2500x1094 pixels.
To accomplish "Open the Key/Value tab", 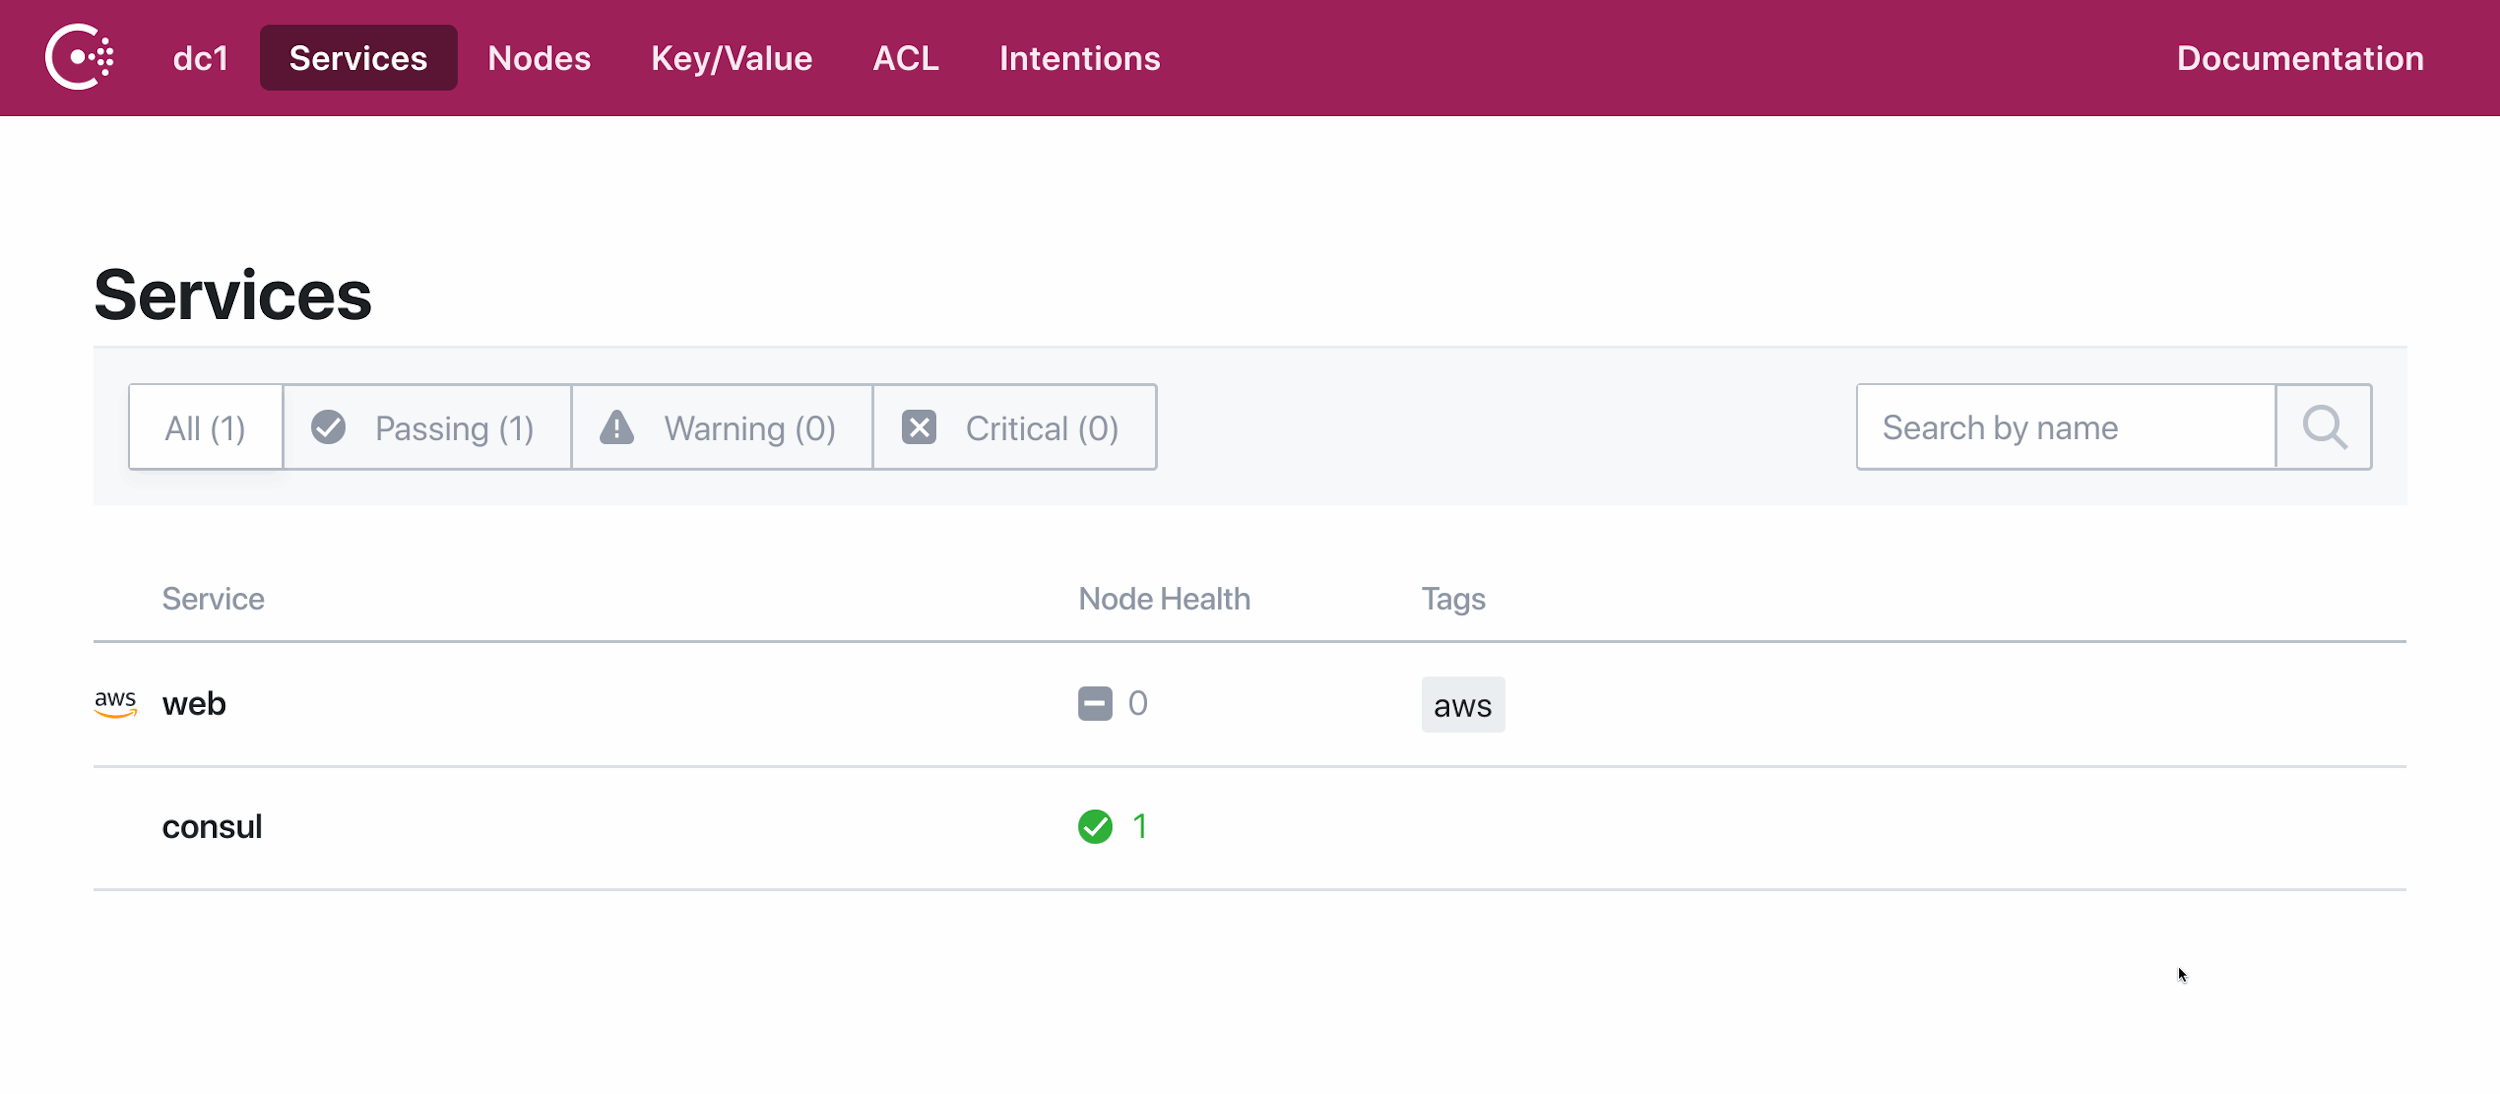I will pyautogui.click(x=731, y=57).
